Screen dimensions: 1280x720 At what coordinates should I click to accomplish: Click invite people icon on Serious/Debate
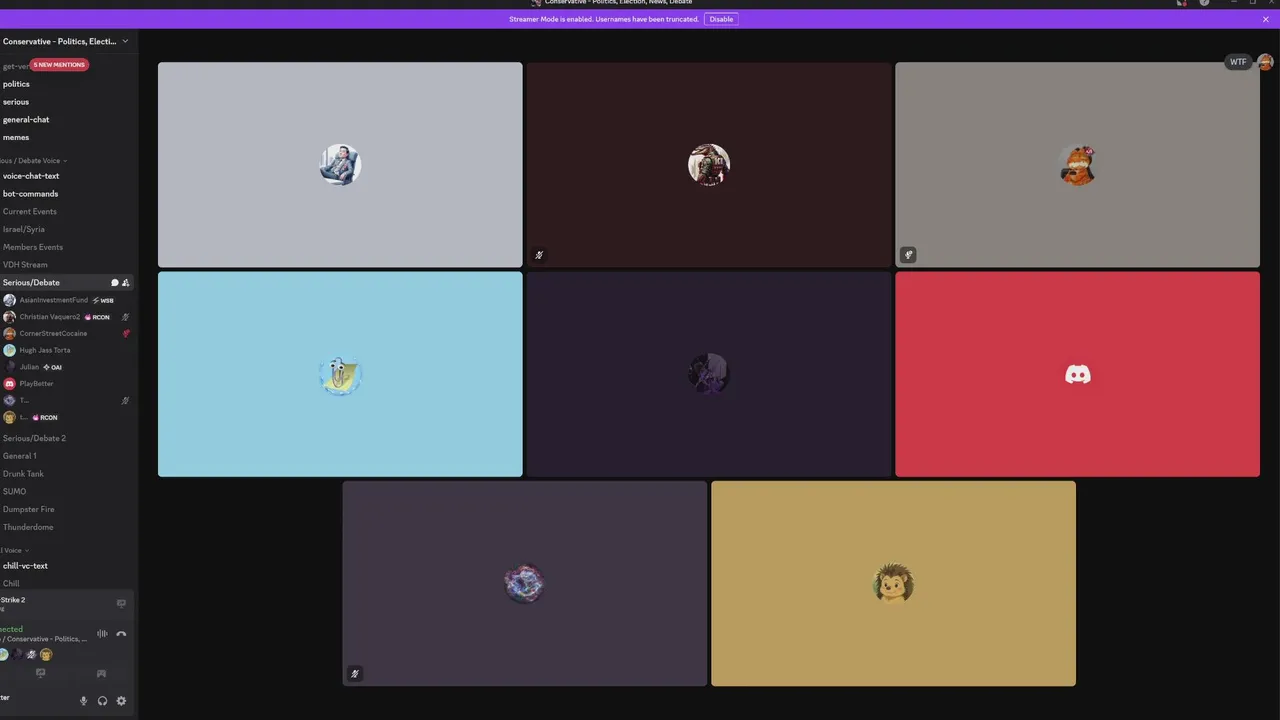click(x=125, y=283)
